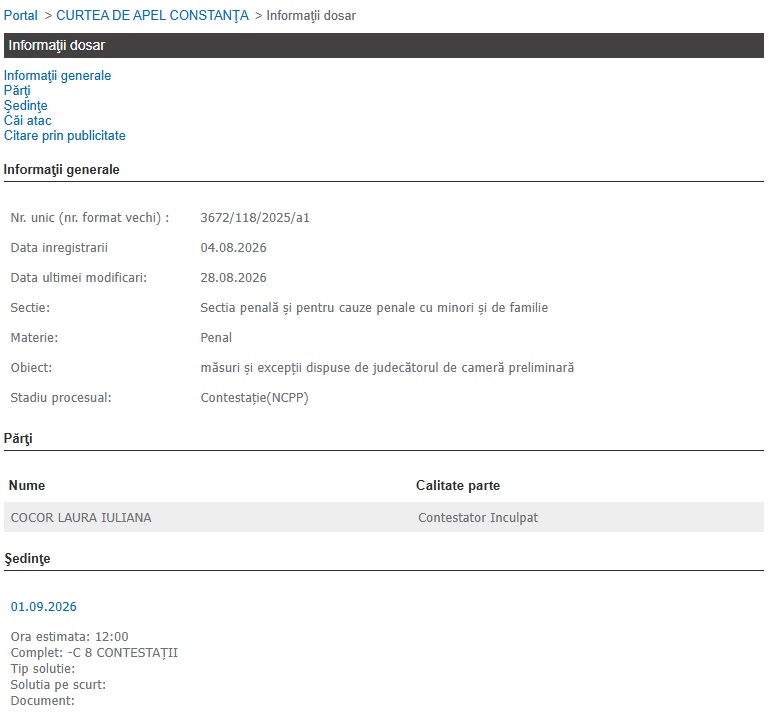Click the Materie value Penal
Image resolution: width=769 pixels, height=713 pixels.
point(216,337)
